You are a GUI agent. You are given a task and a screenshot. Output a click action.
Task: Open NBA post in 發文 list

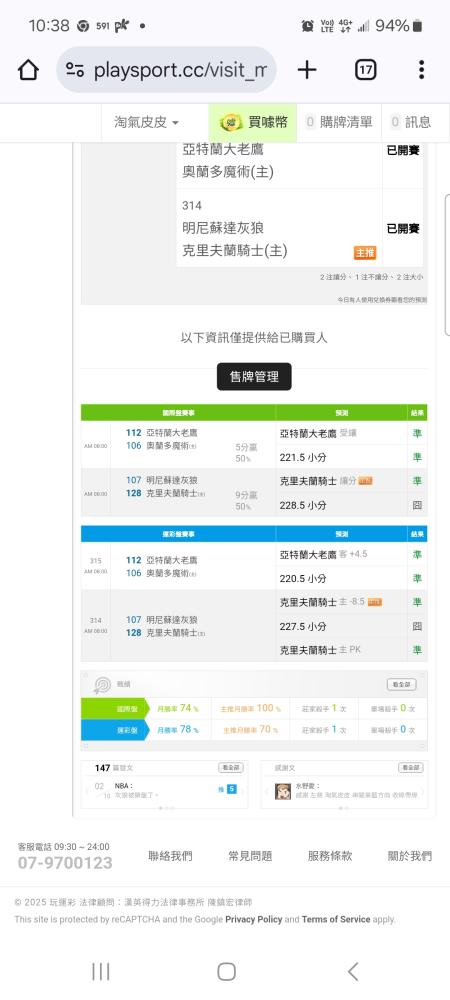click(137, 791)
